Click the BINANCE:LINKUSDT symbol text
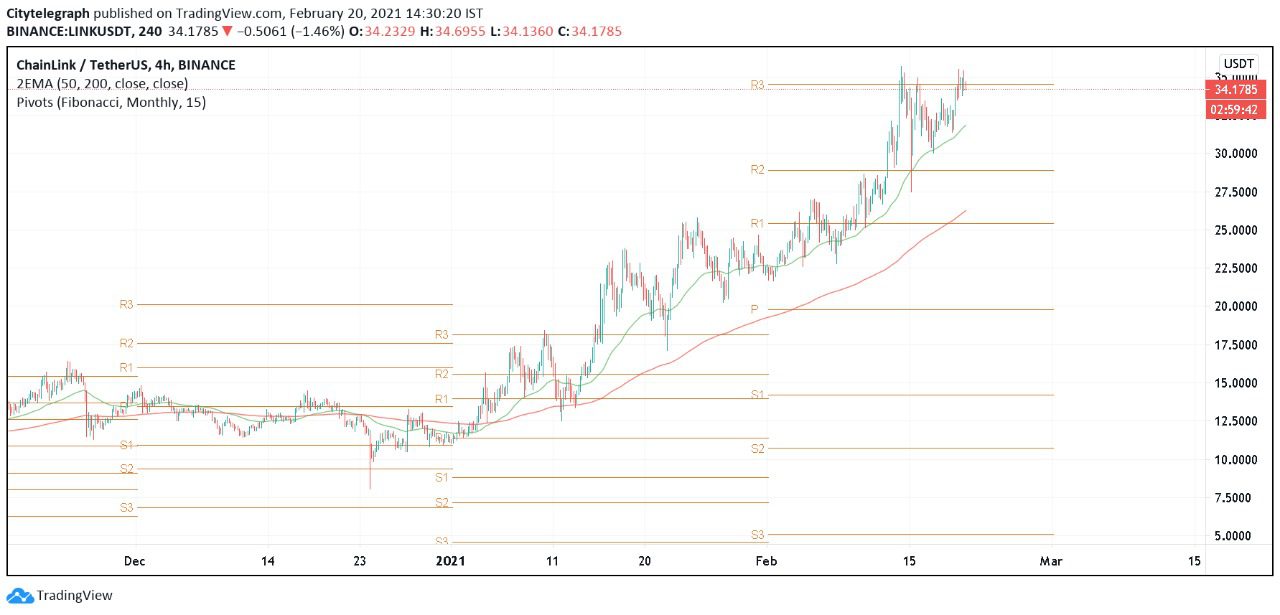 point(69,31)
